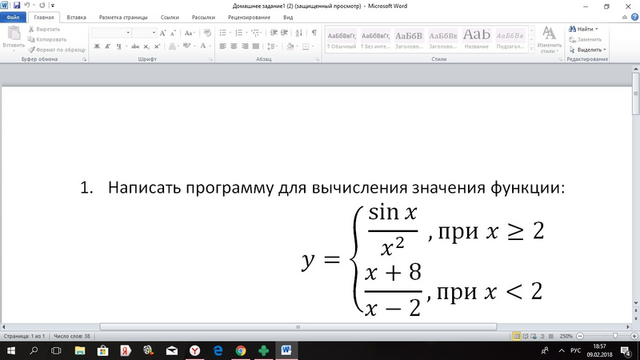The image size is (640, 360).
Task: Expand the font size dropdown
Action: coord(154,33)
